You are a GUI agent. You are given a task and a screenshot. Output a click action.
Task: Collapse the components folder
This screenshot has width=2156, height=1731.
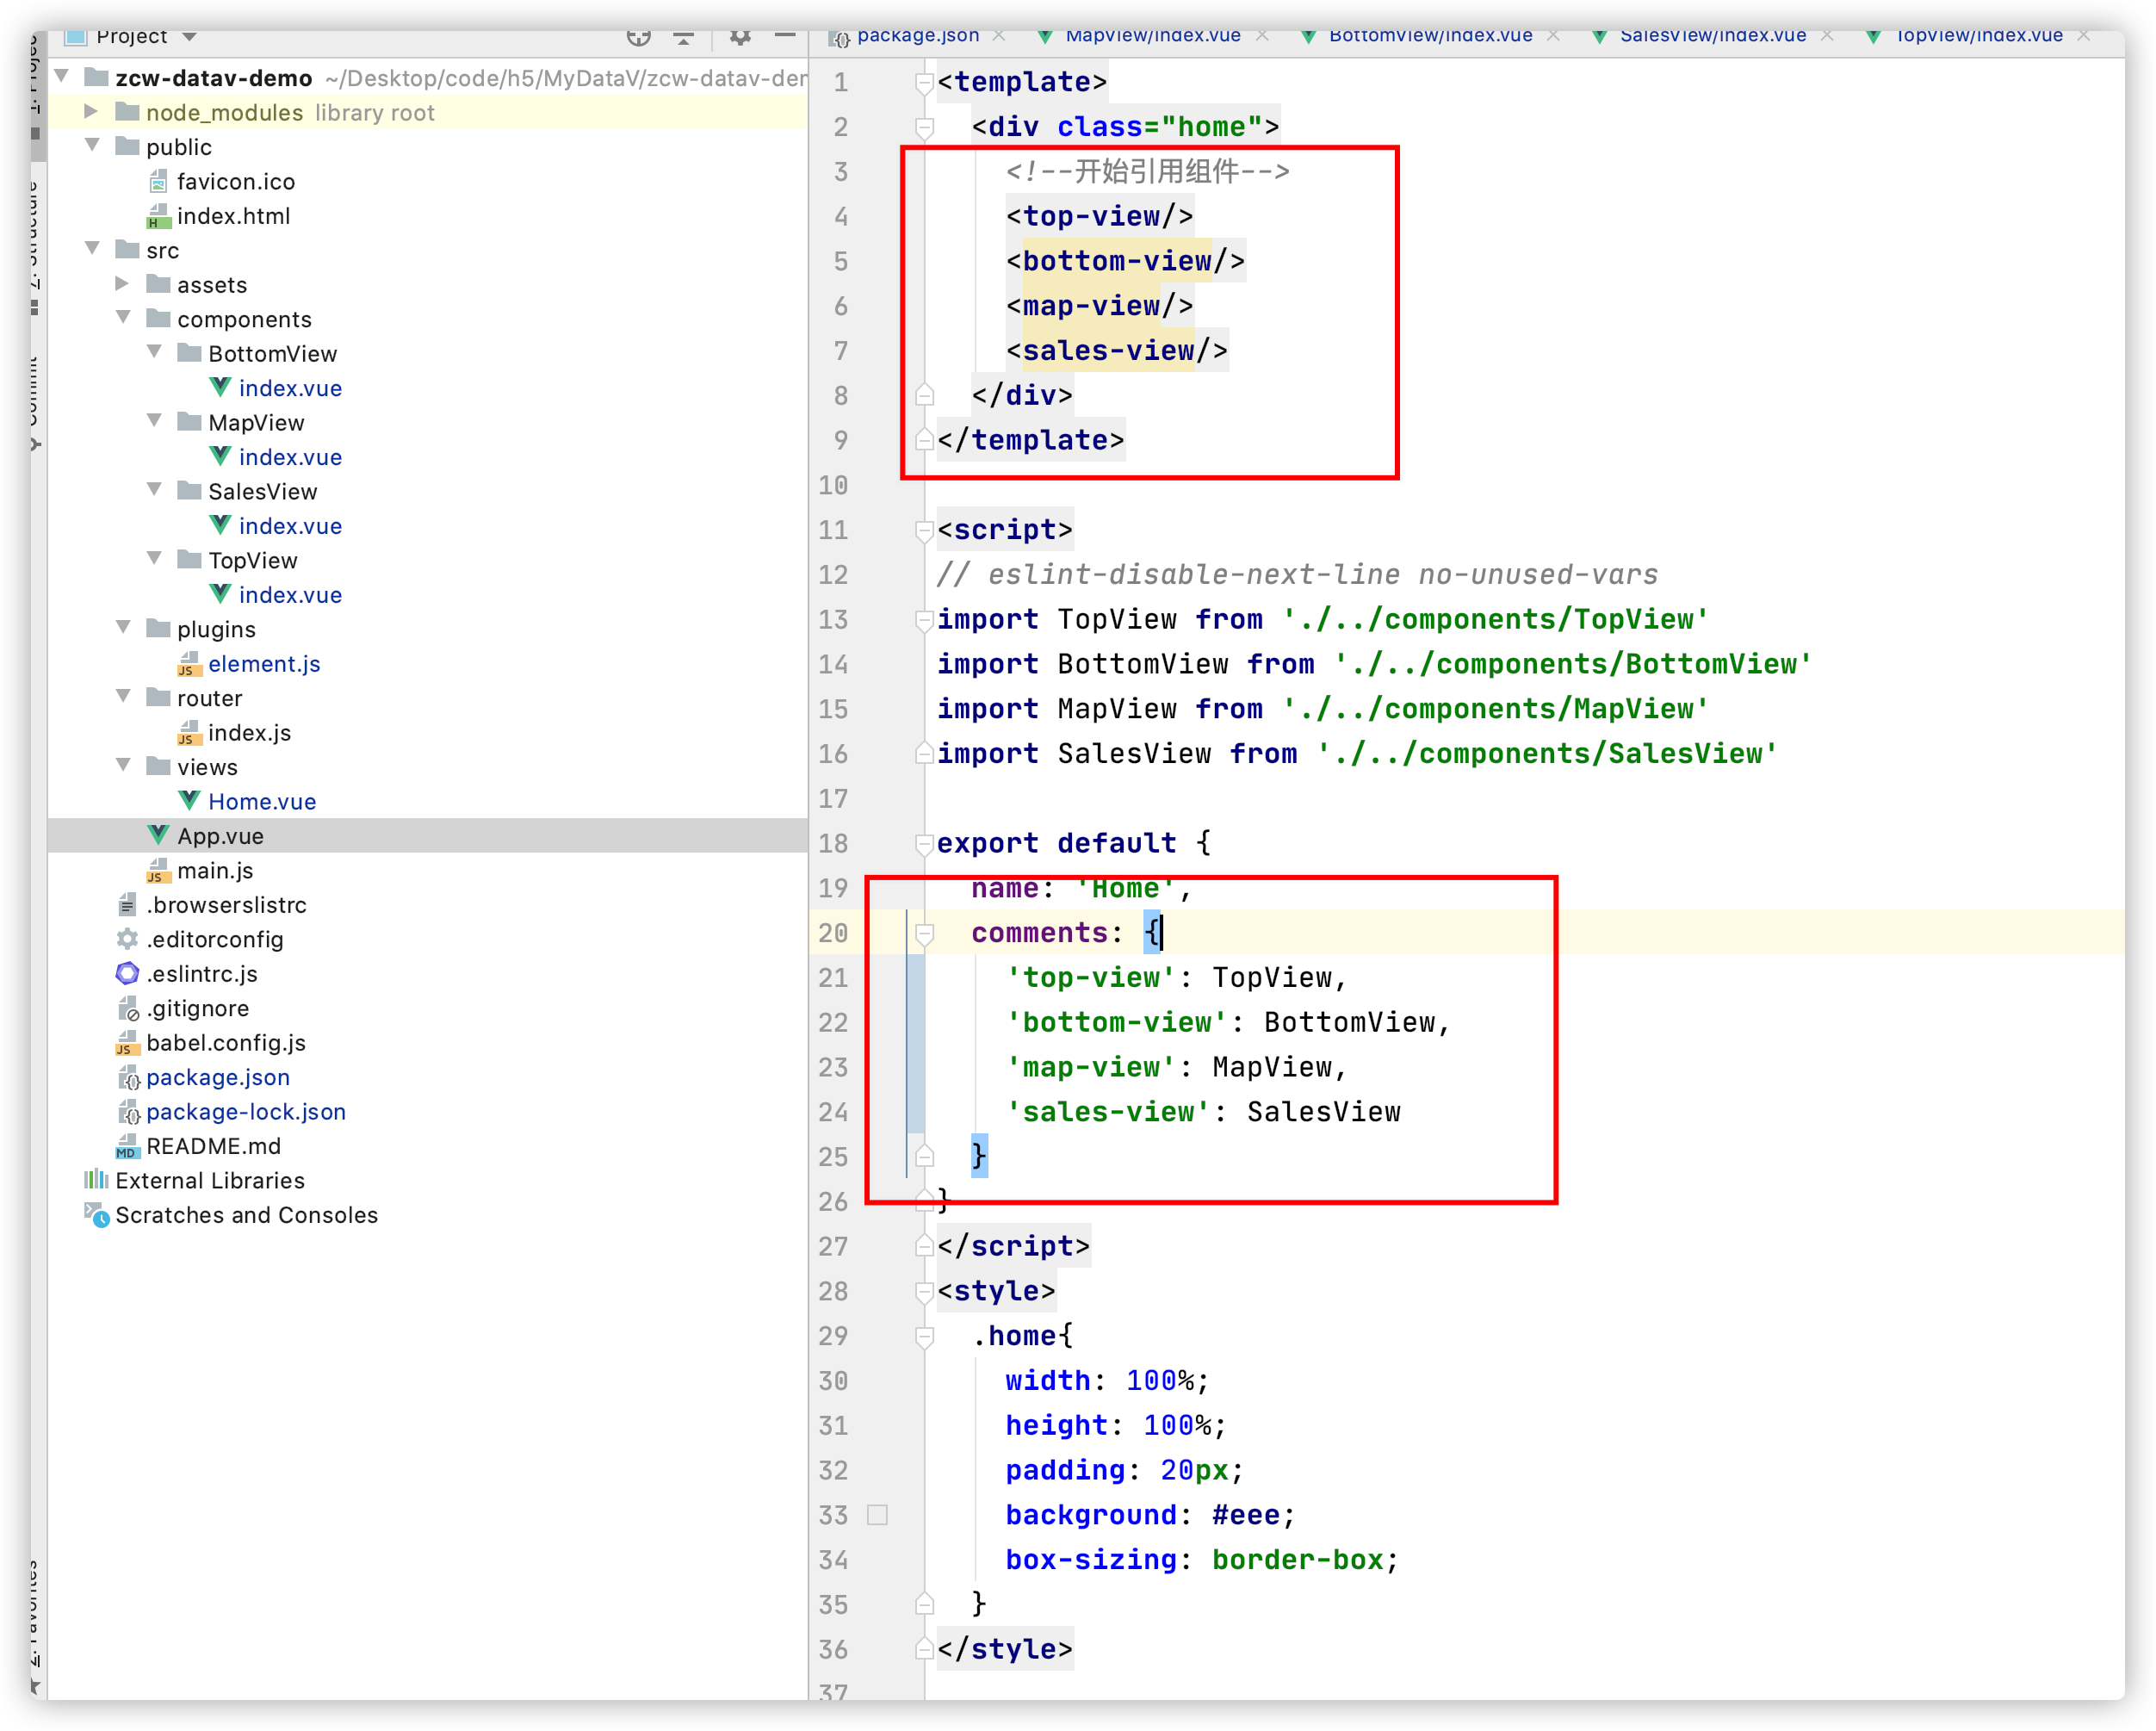(x=123, y=318)
